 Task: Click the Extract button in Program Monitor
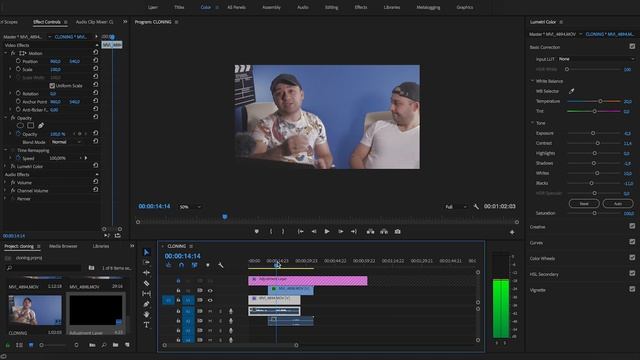click(x=384, y=231)
